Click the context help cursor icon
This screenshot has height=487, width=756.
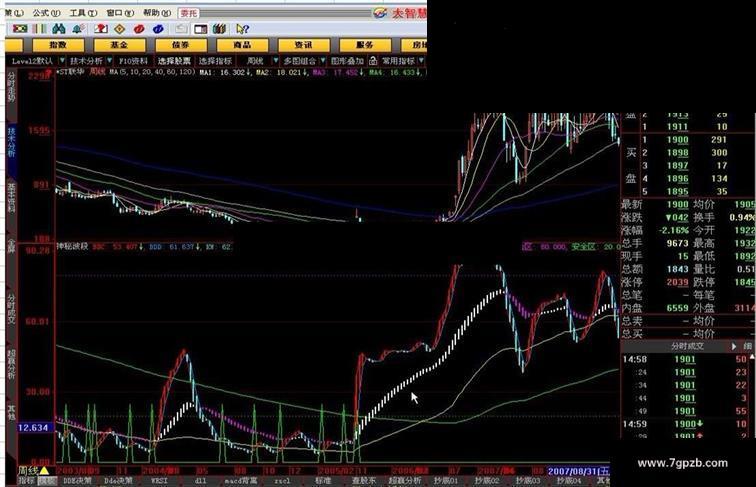tap(242, 29)
